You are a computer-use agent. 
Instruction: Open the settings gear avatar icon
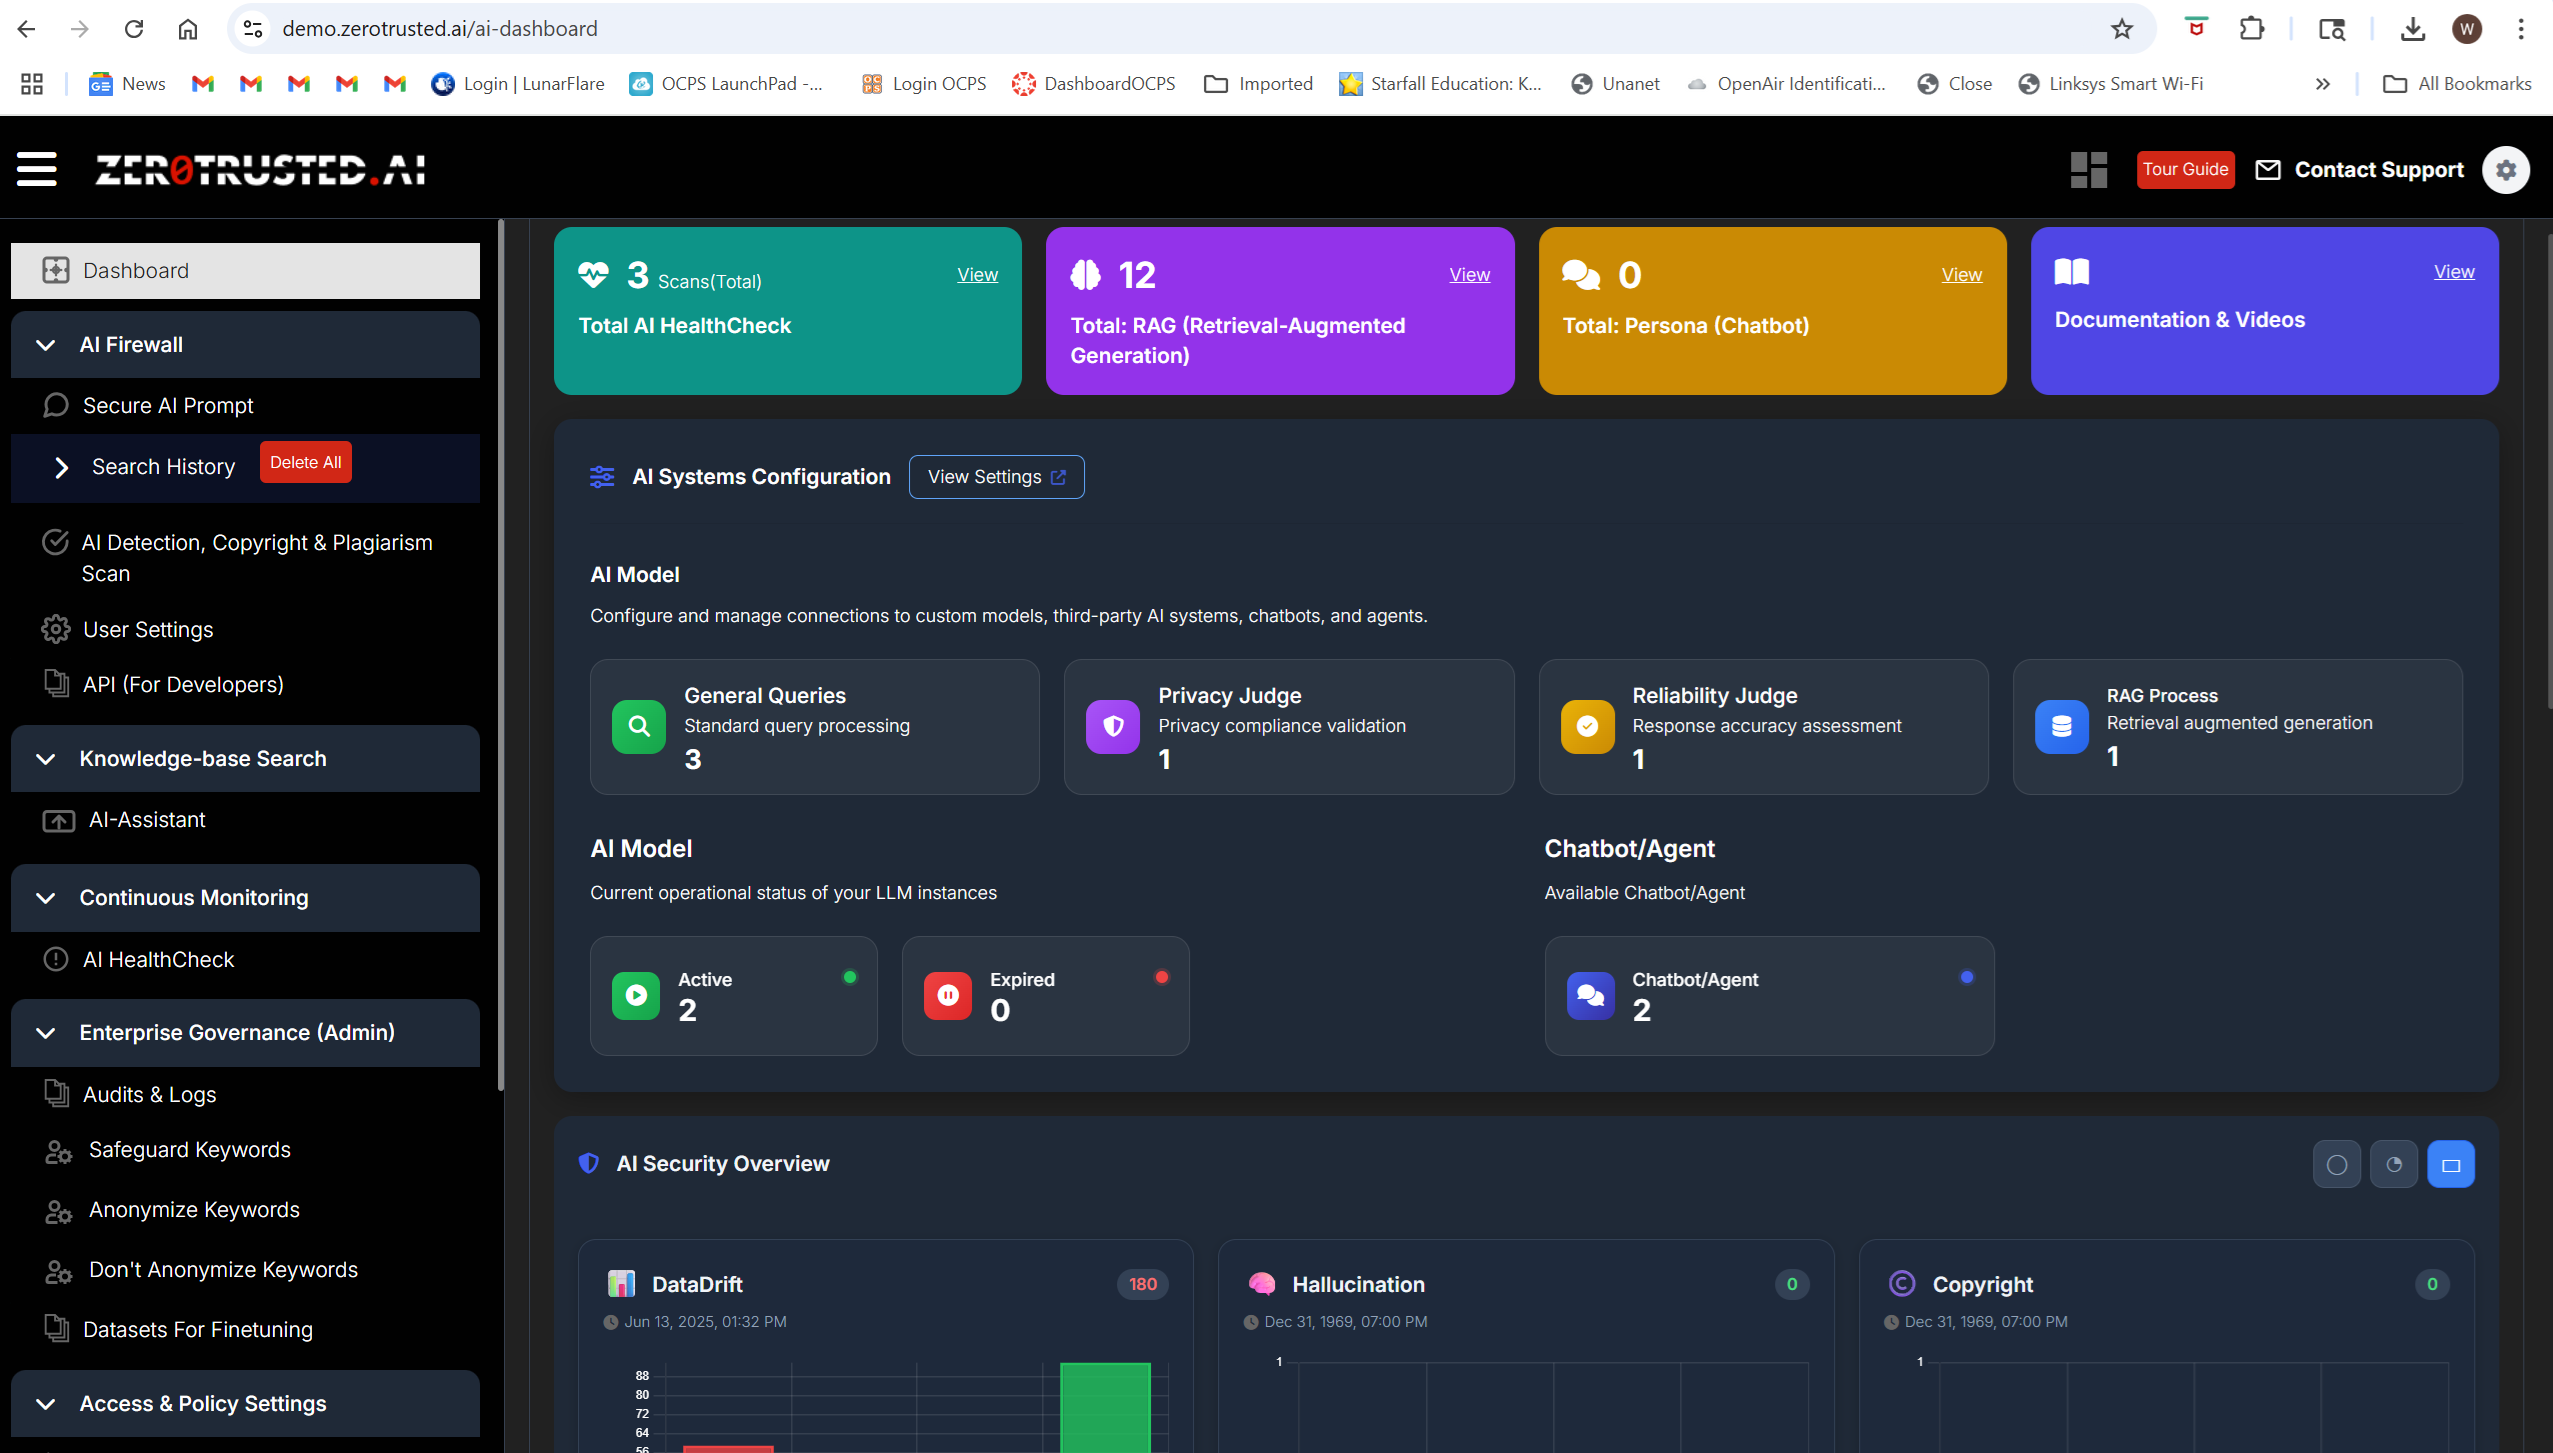2506,170
